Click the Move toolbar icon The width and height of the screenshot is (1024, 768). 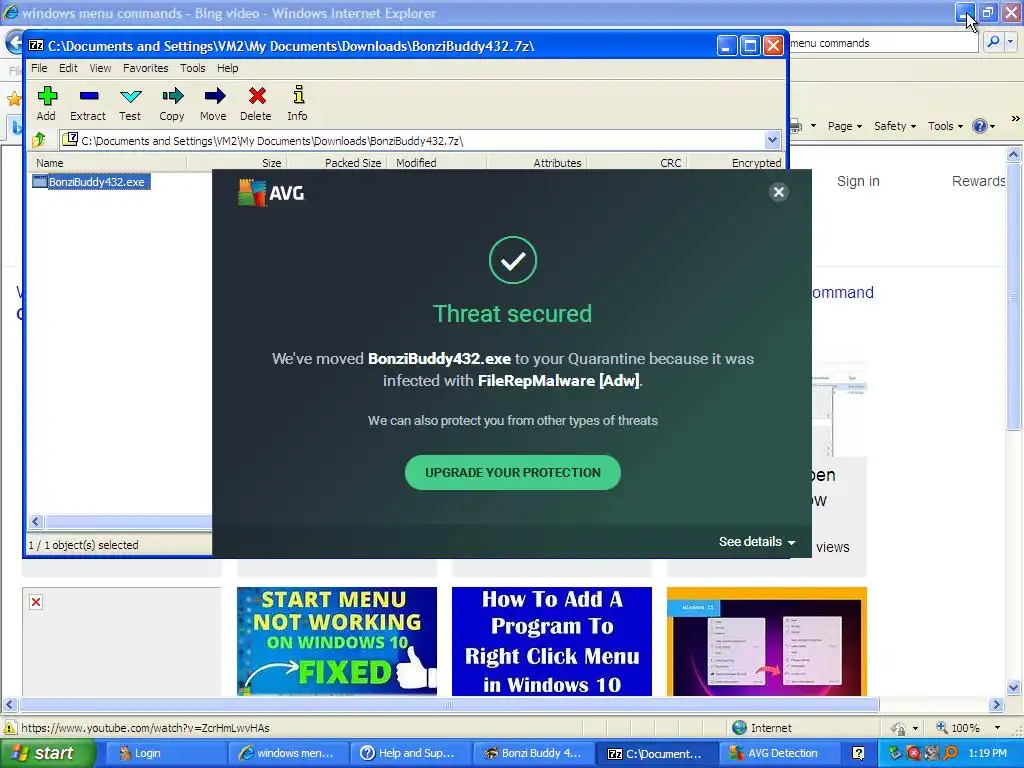(x=214, y=103)
